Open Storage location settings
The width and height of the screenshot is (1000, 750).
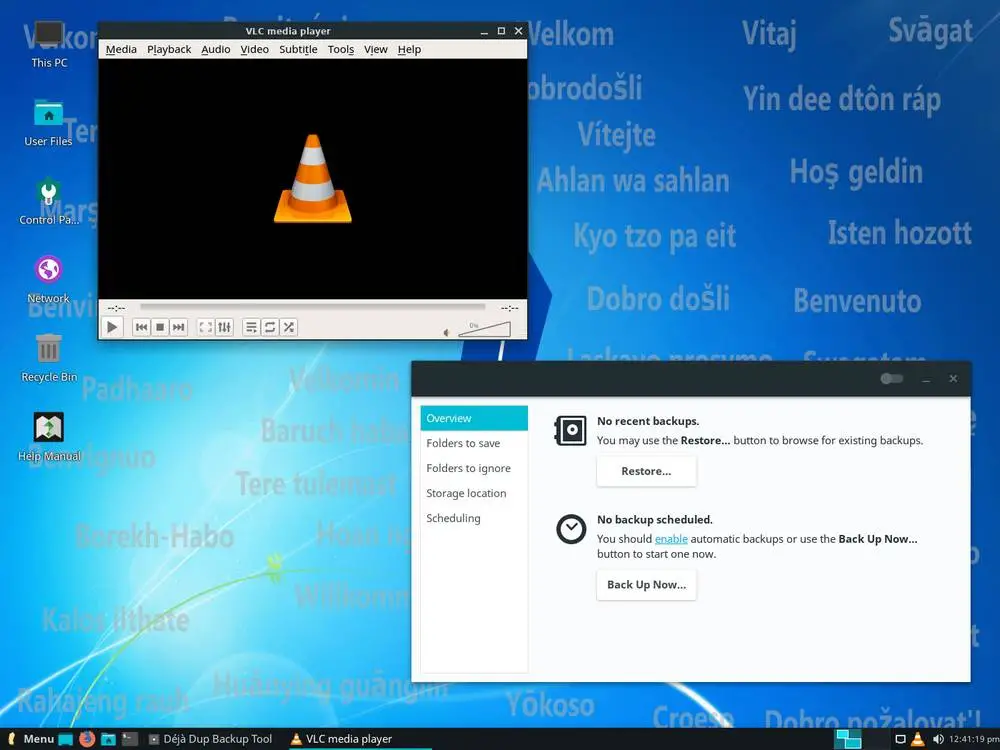point(474,493)
